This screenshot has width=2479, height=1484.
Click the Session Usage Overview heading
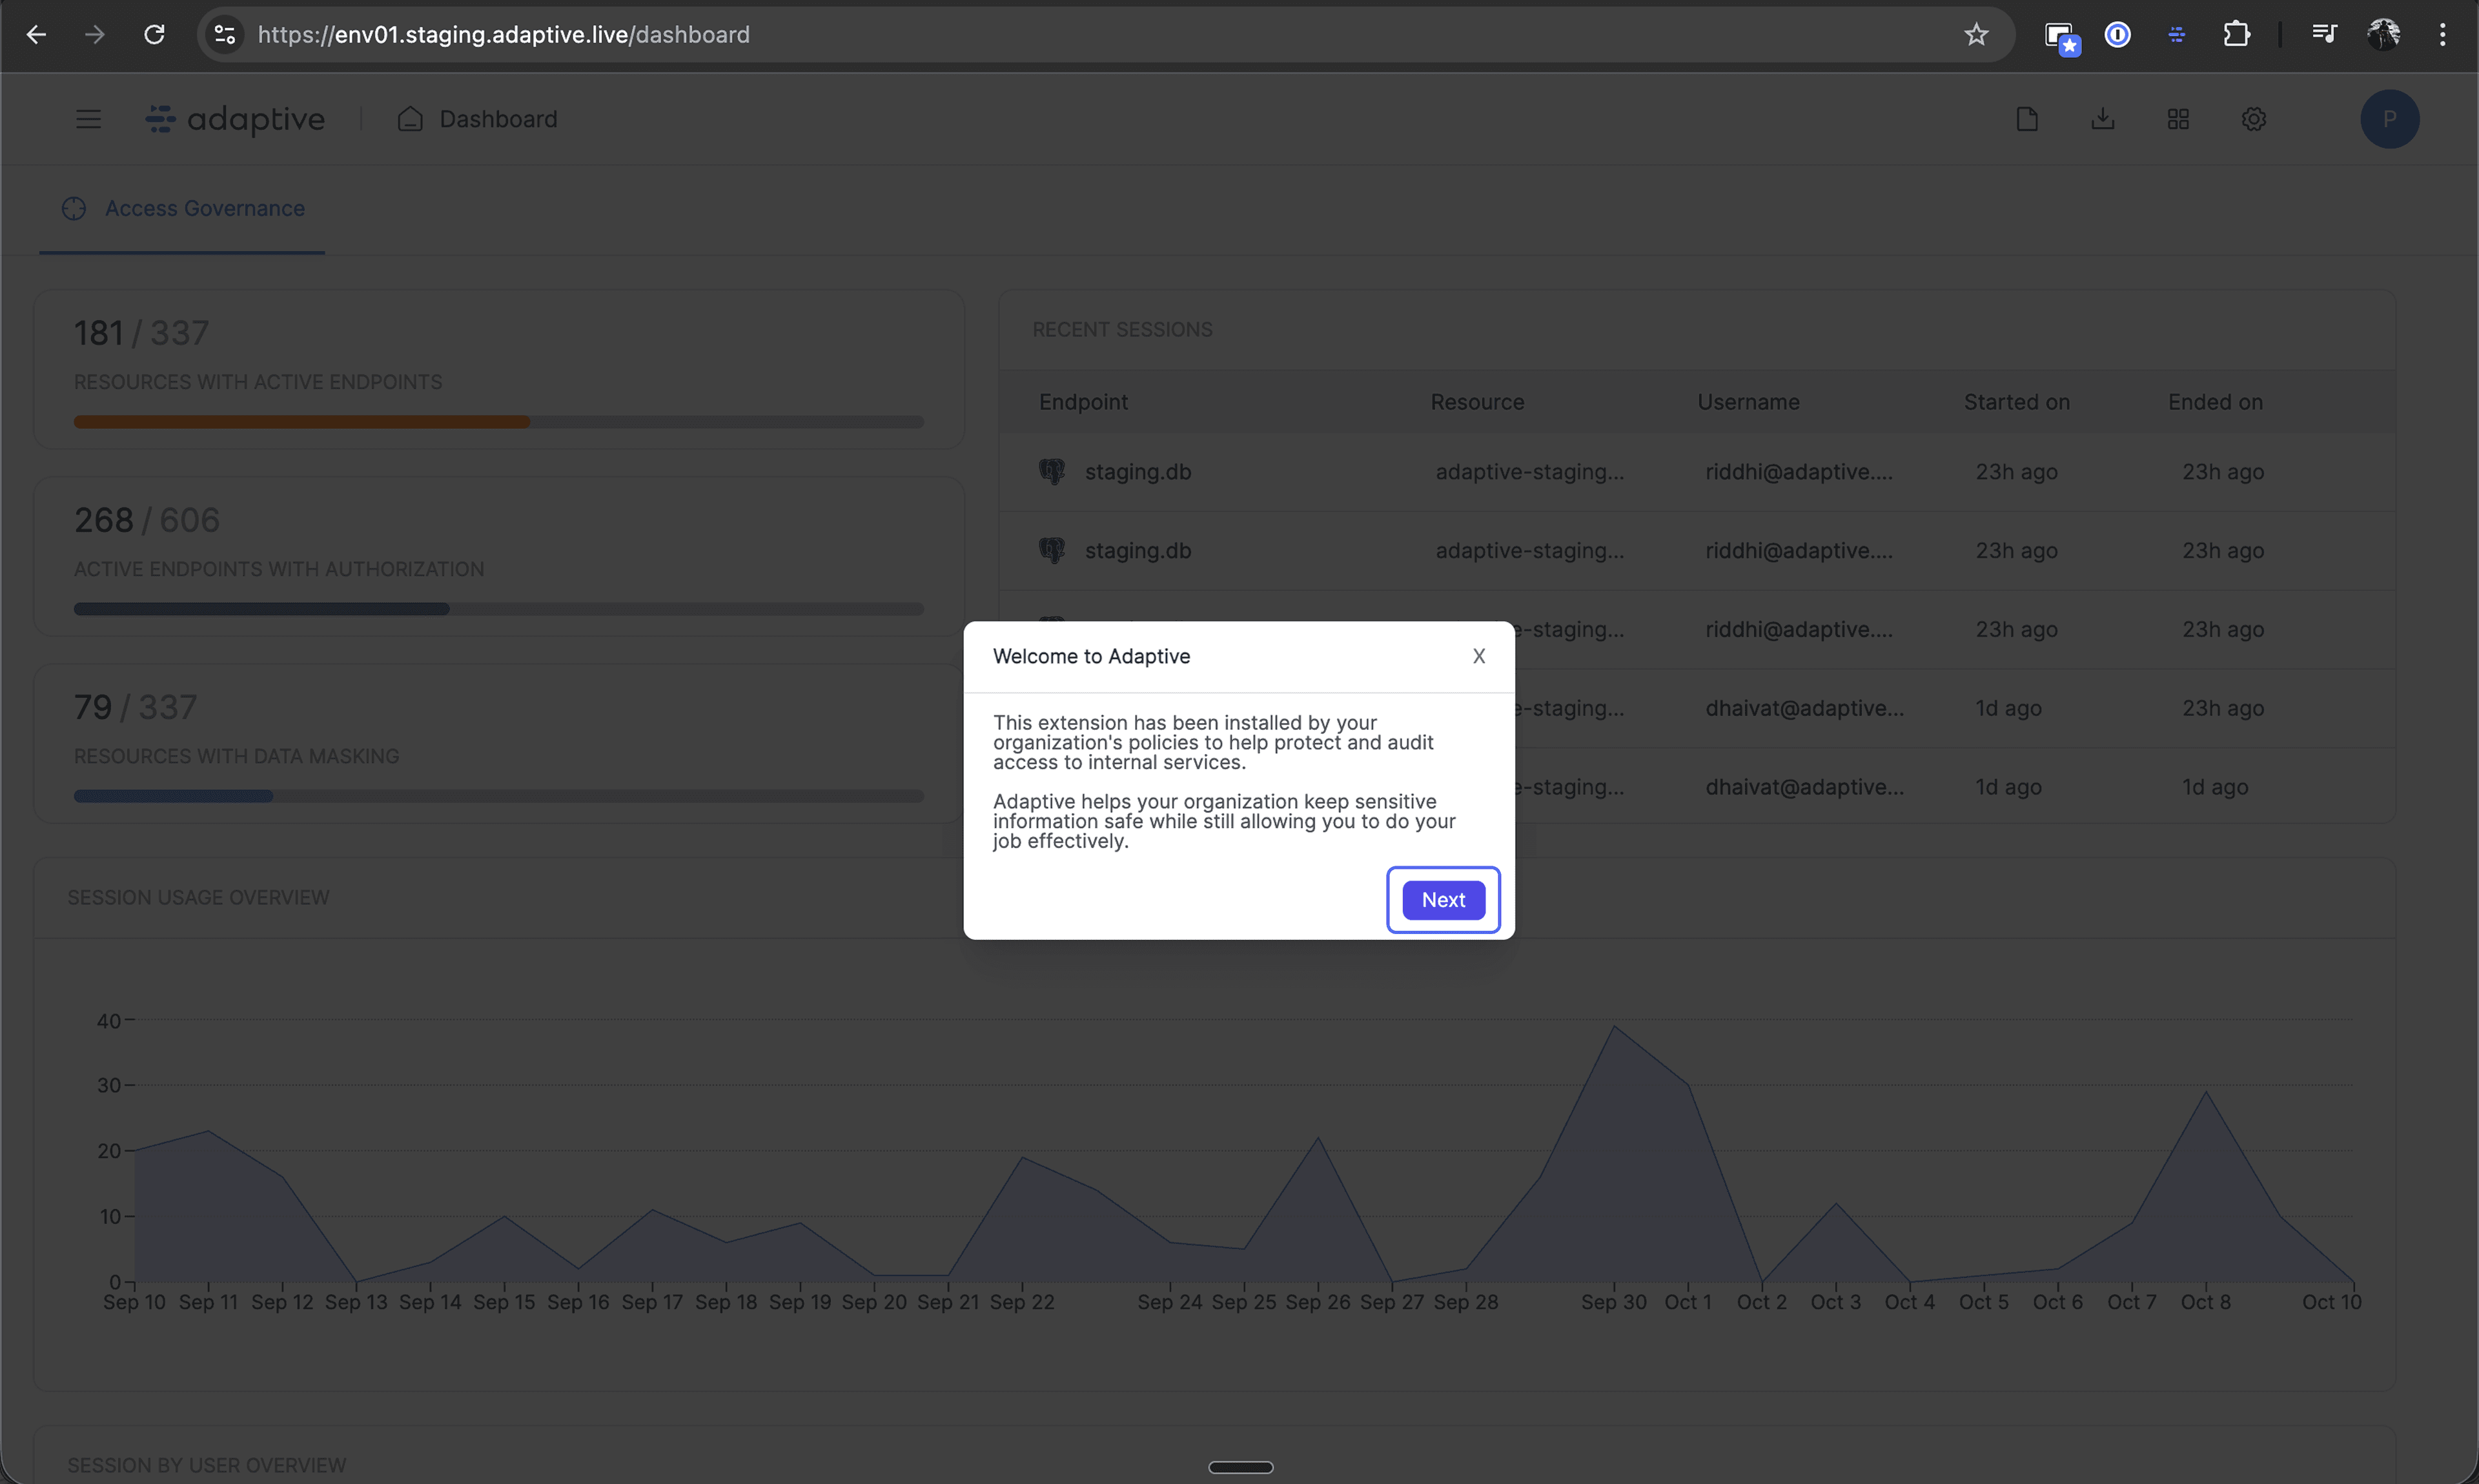(x=198, y=897)
